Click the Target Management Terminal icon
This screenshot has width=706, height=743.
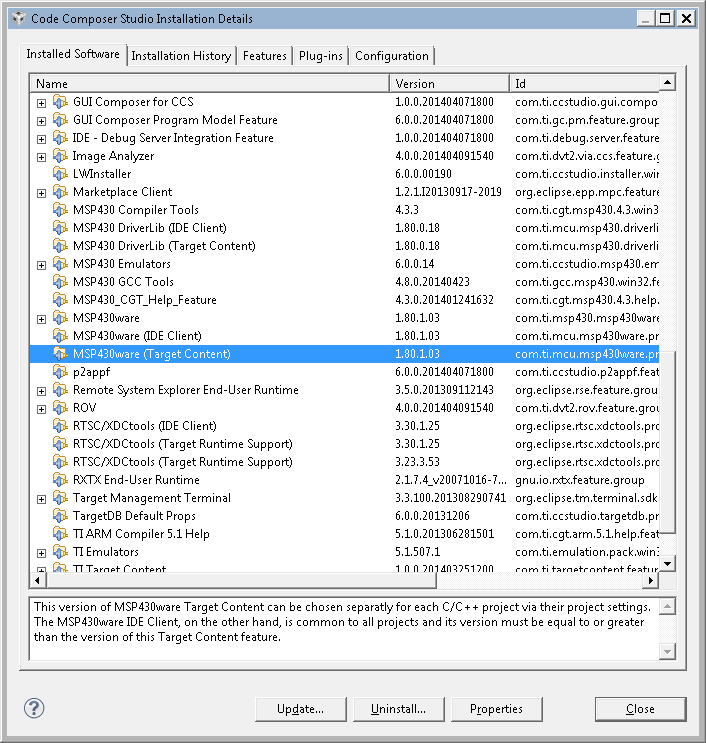point(60,498)
